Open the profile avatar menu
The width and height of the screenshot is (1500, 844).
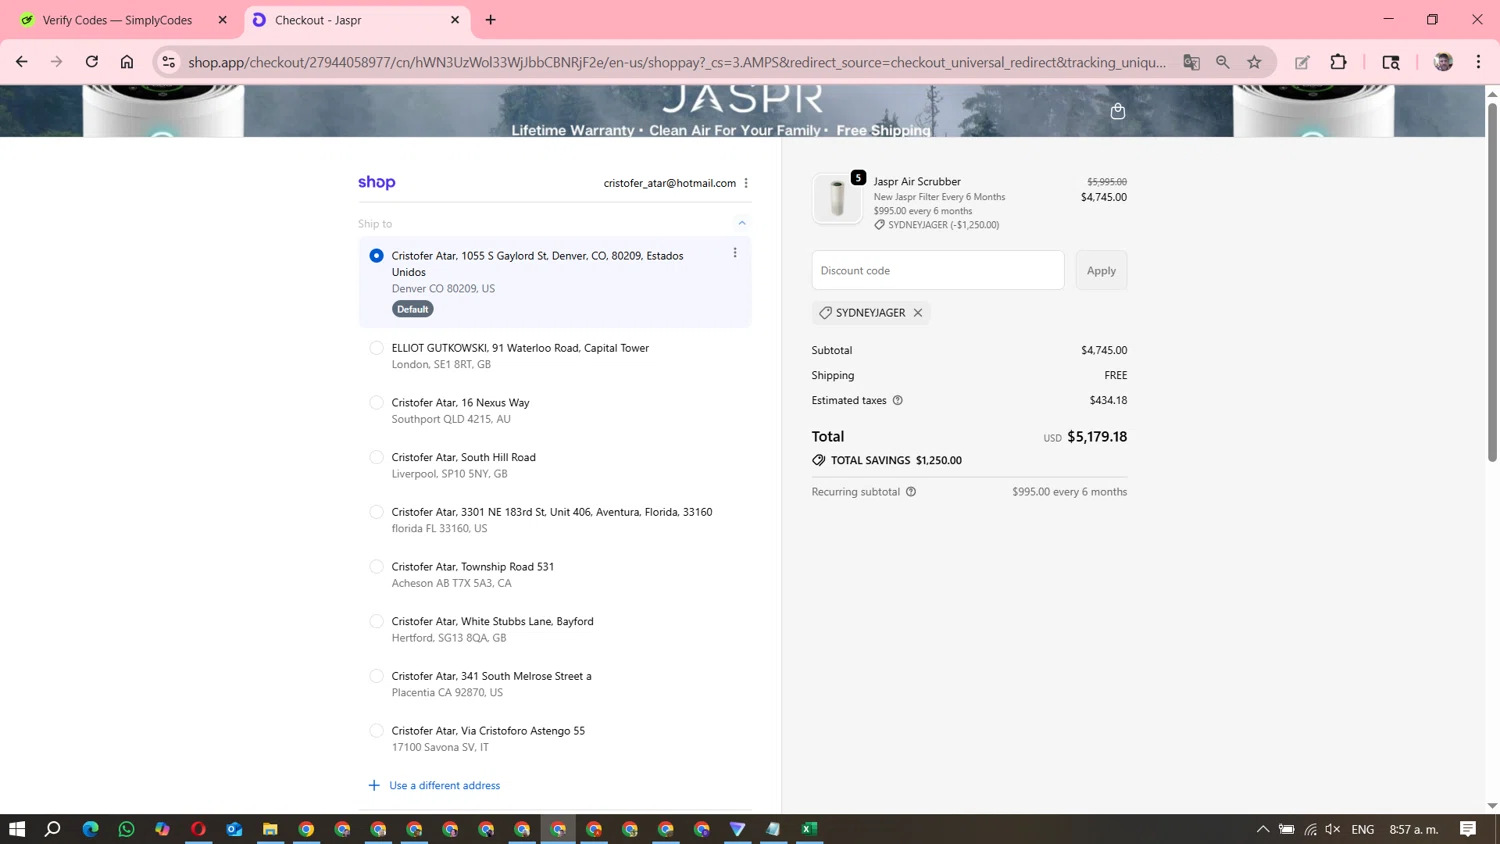[1443, 62]
